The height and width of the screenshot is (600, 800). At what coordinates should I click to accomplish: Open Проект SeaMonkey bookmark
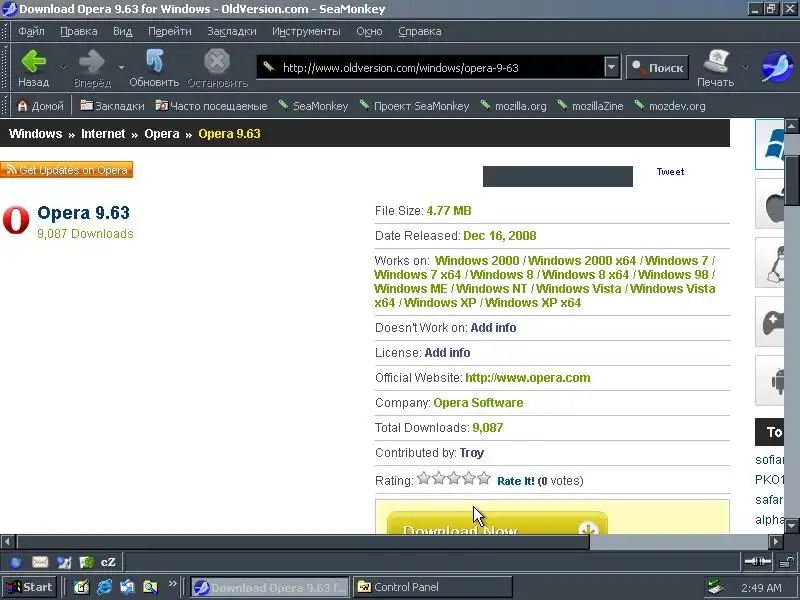pyautogui.click(x=414, y=106)
